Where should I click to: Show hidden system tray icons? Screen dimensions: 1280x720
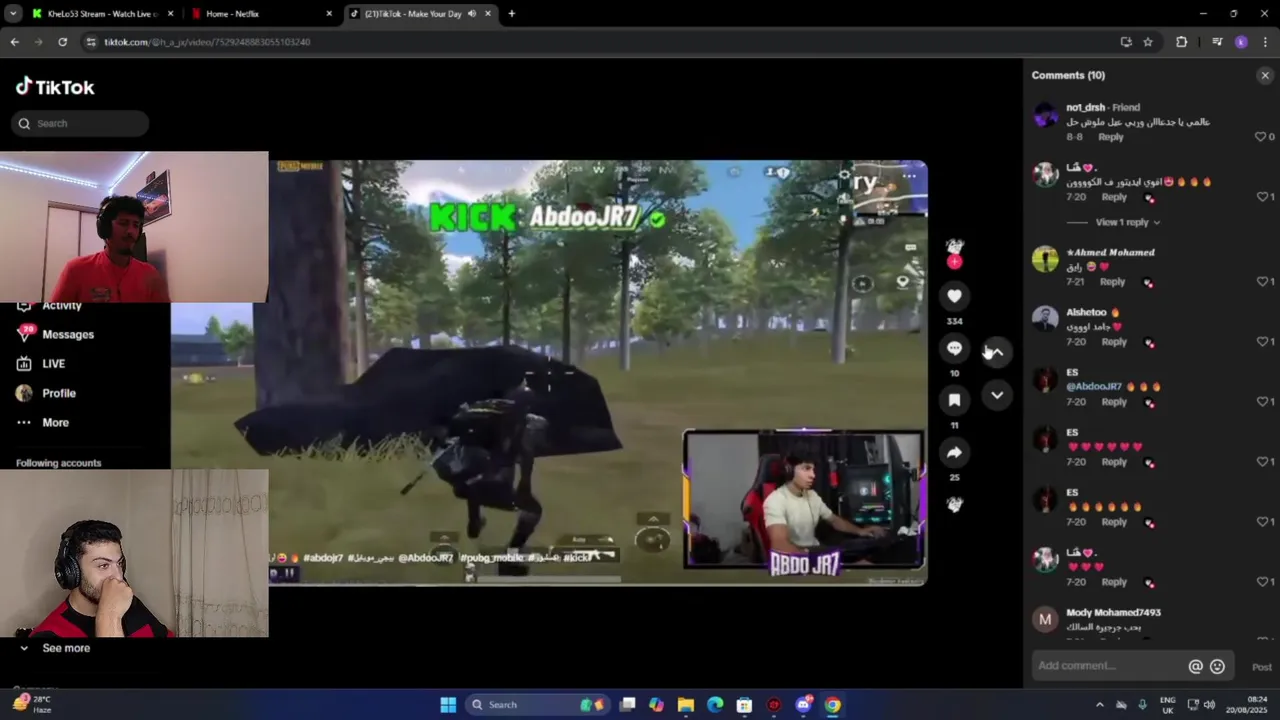coord(1099,705)
